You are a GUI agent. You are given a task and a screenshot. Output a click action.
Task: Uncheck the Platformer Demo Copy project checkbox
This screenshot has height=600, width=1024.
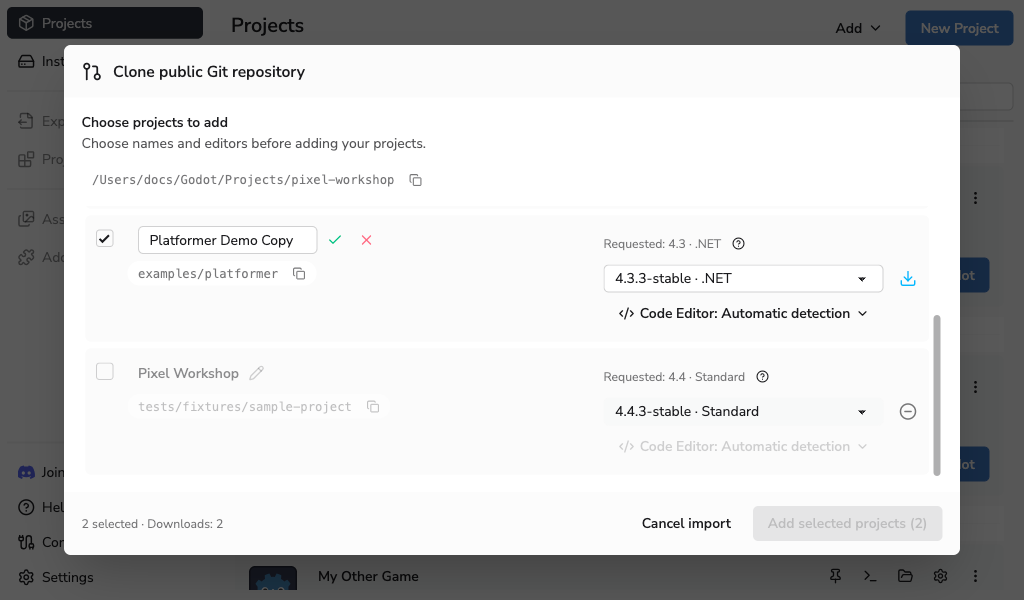tap(104, 238)
